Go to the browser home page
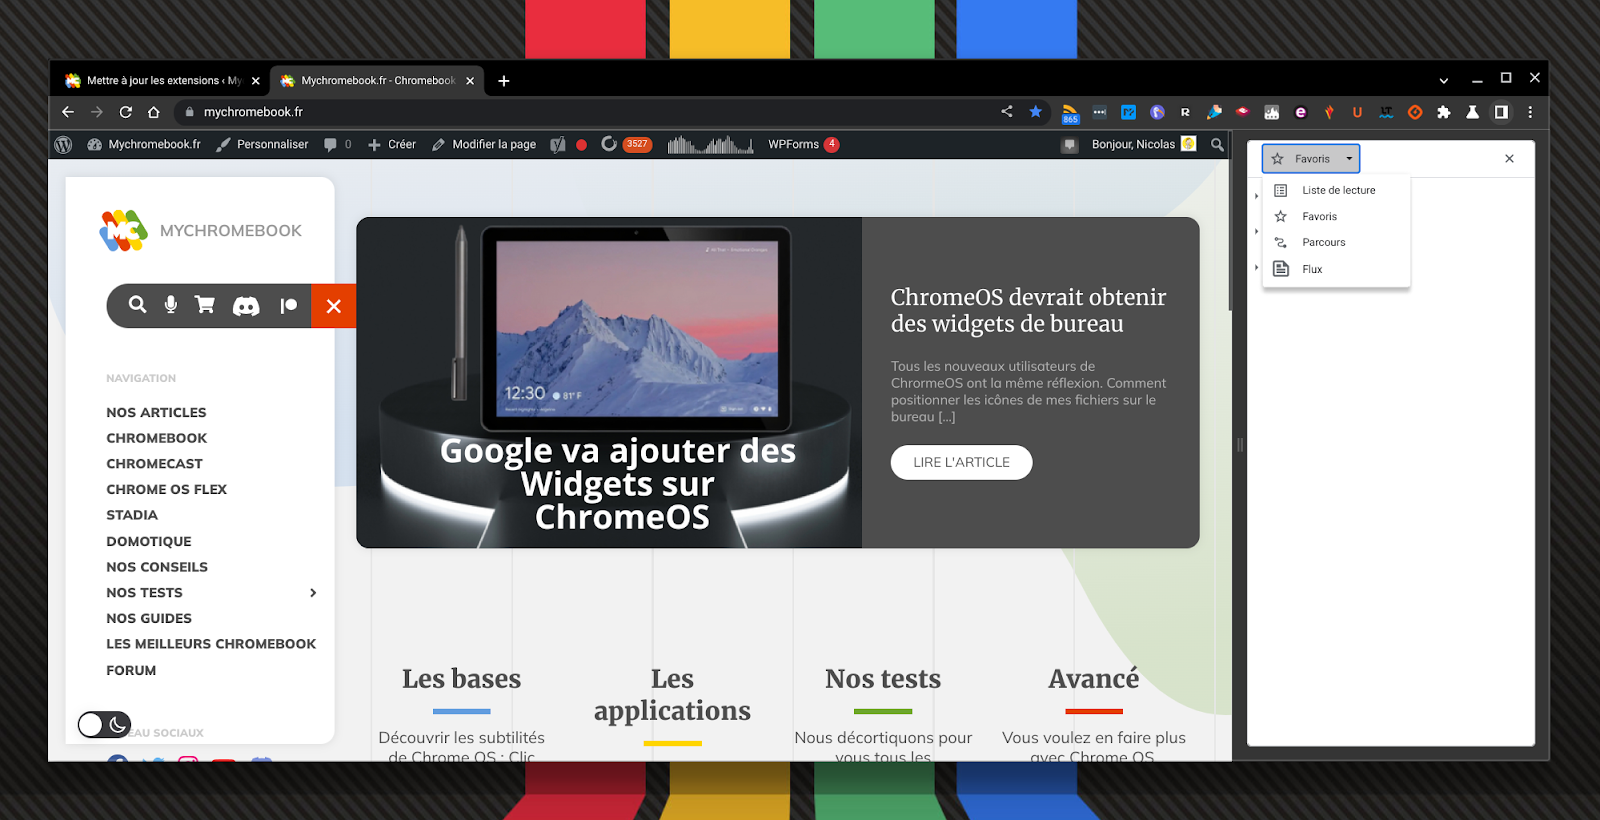Screen dimensions: 1600x820 [154, 112]
